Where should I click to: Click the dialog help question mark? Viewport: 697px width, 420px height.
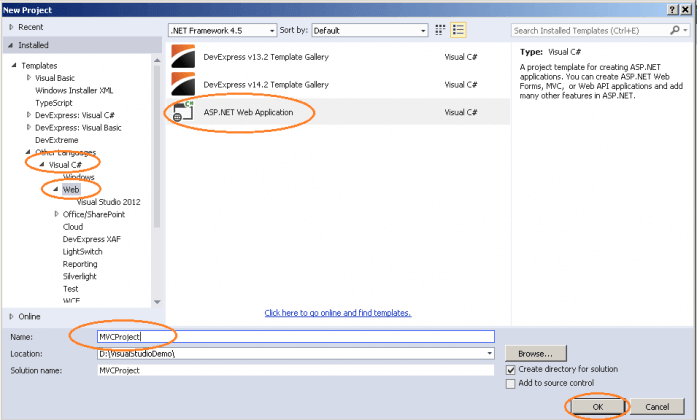pyautogui.click(x=670, y=7)
